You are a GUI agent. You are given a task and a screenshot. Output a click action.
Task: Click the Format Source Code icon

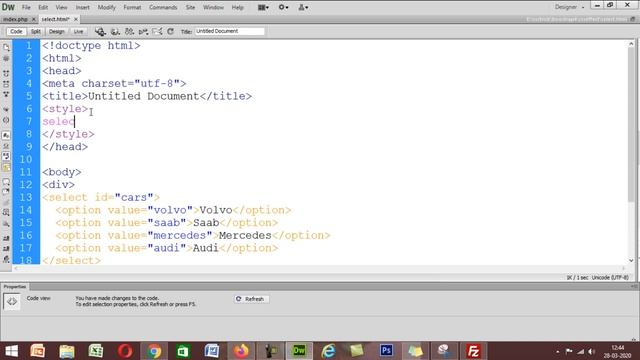tap(6, 259)
